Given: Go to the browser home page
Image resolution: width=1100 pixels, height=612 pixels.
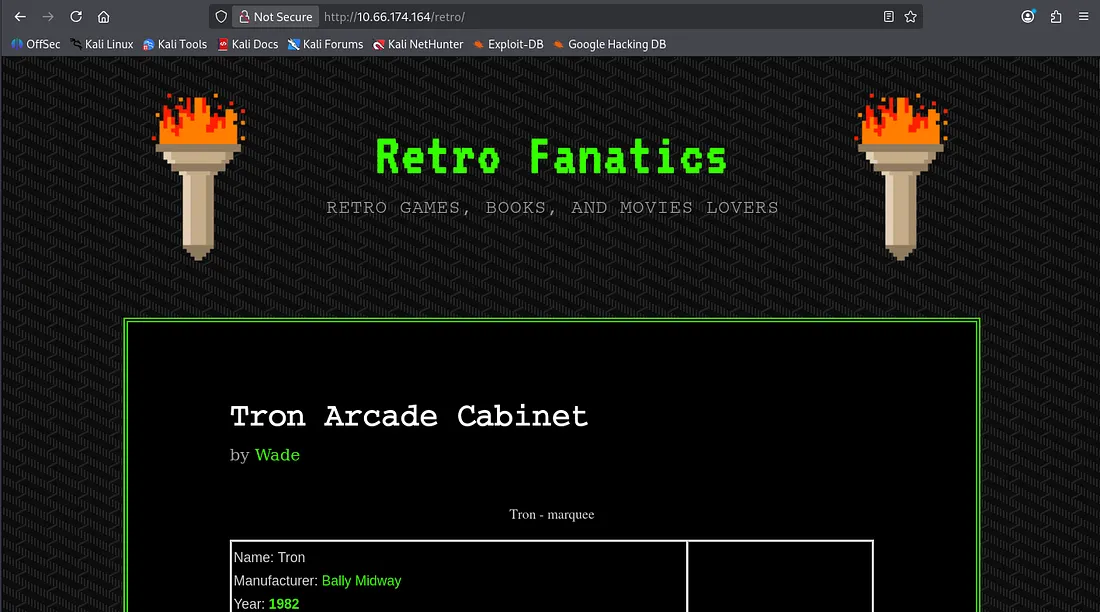Looking at the screenshot, I should (x=104, y=17).
